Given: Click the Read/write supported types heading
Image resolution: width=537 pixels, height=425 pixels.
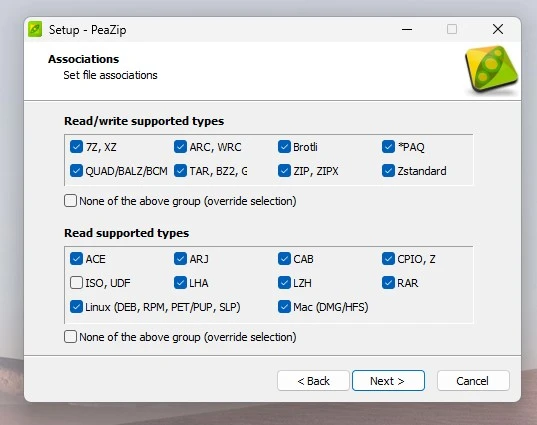Looking at the screenshot, I should coord(144,121).
